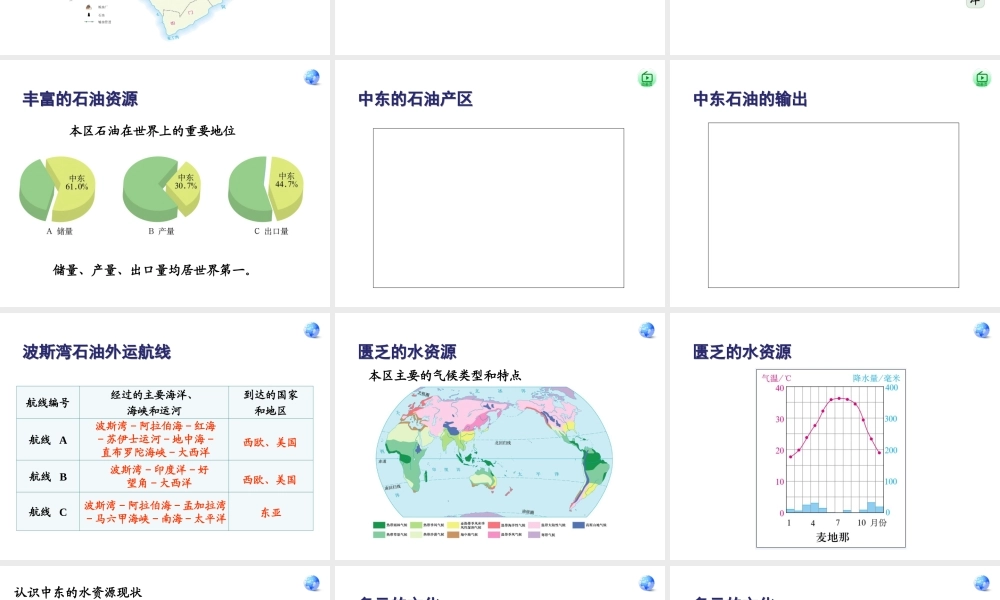Click the 月份 axis label

pyautogui.click(x=879, y=523)
